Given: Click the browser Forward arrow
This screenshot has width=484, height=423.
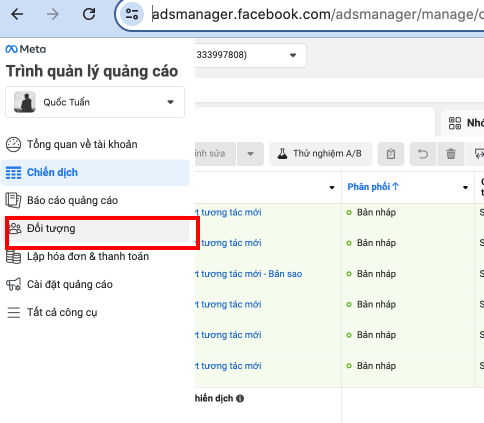Looking at the screenshot, I should tap(53, 14).
